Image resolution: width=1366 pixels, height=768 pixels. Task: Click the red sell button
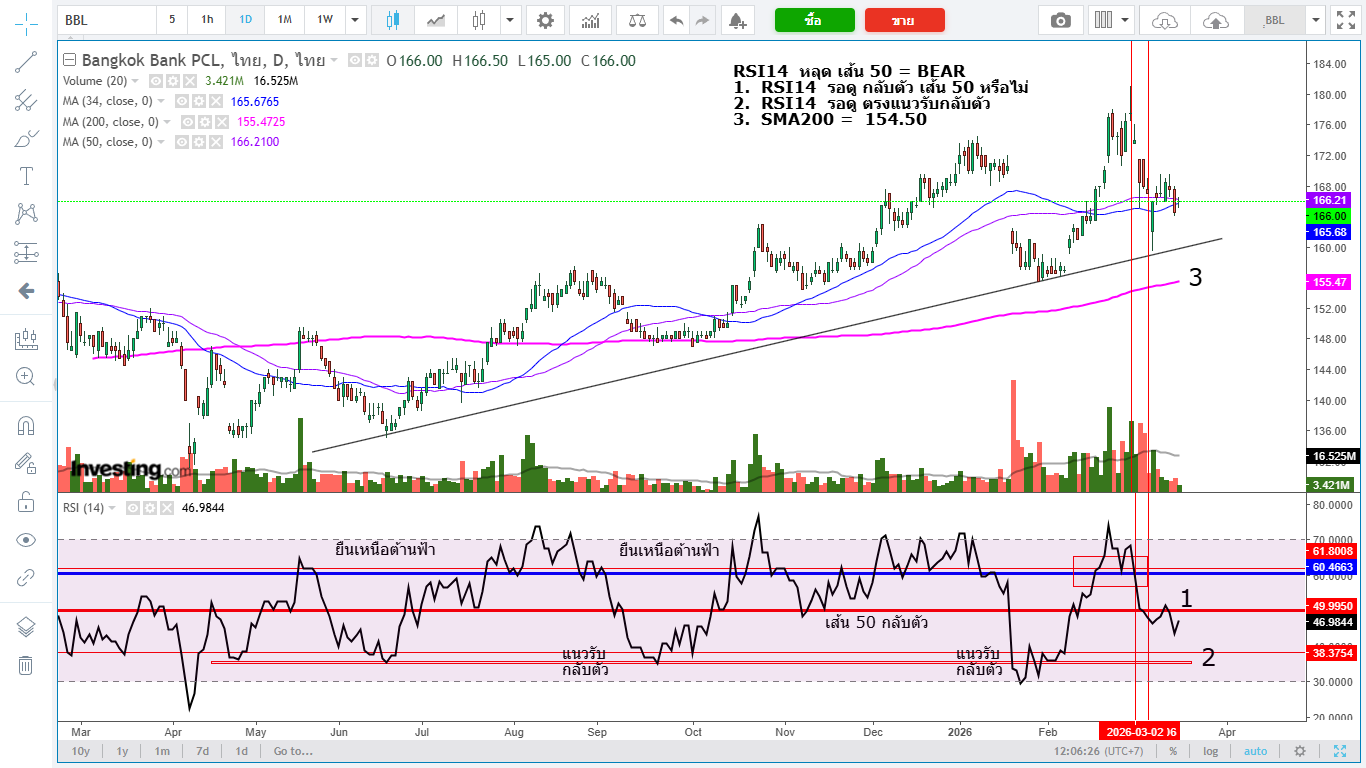(904, 20)
